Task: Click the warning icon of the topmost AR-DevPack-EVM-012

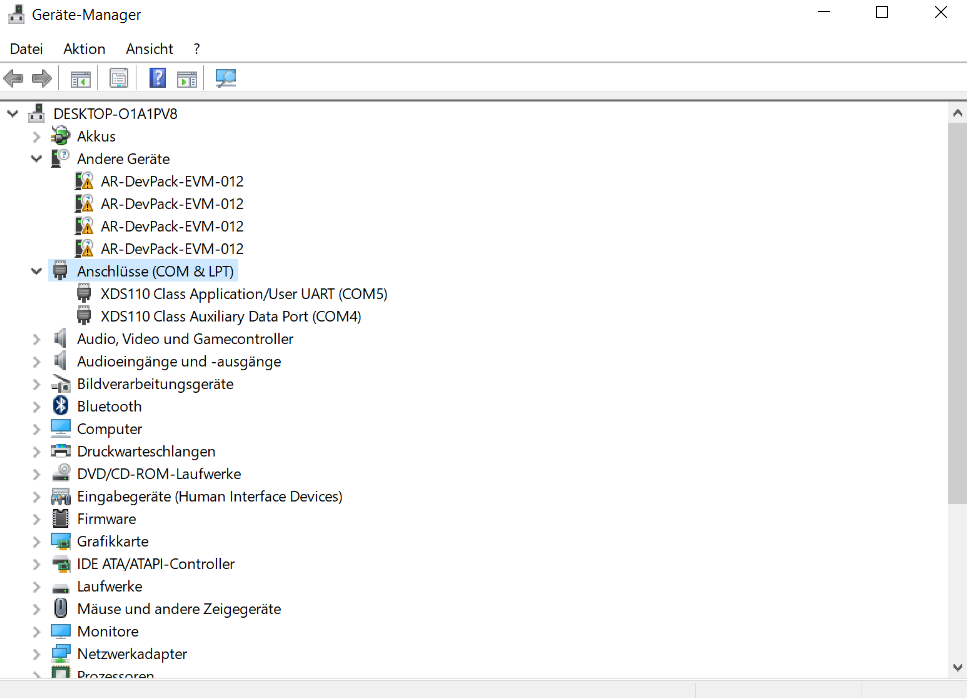Action: (x=84, y=181)
